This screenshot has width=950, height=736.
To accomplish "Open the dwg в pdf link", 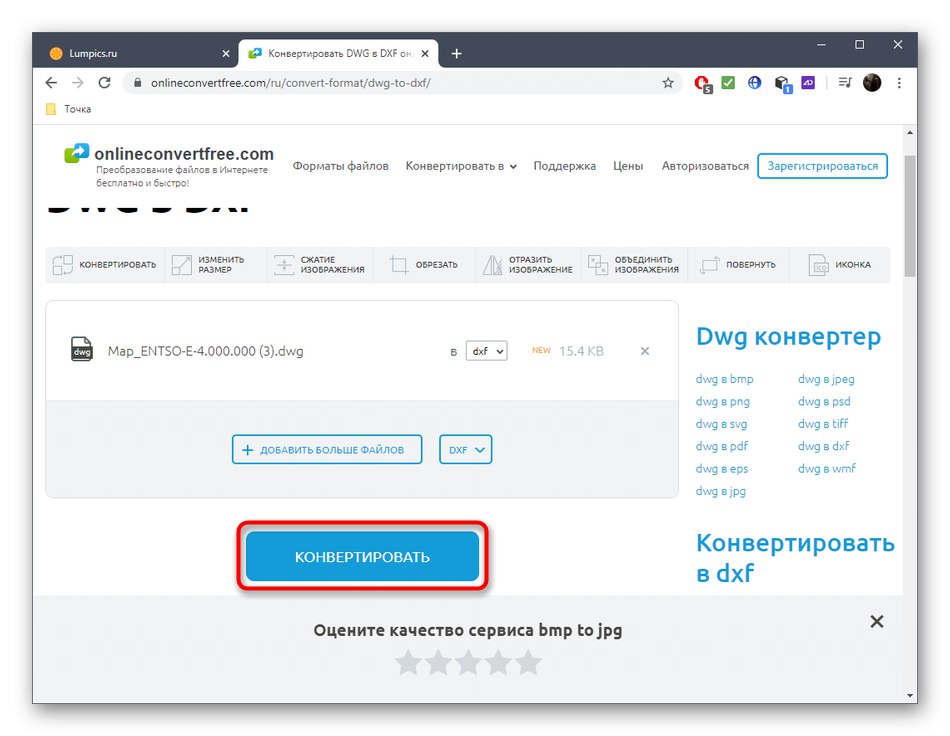I will click(722, 446).
